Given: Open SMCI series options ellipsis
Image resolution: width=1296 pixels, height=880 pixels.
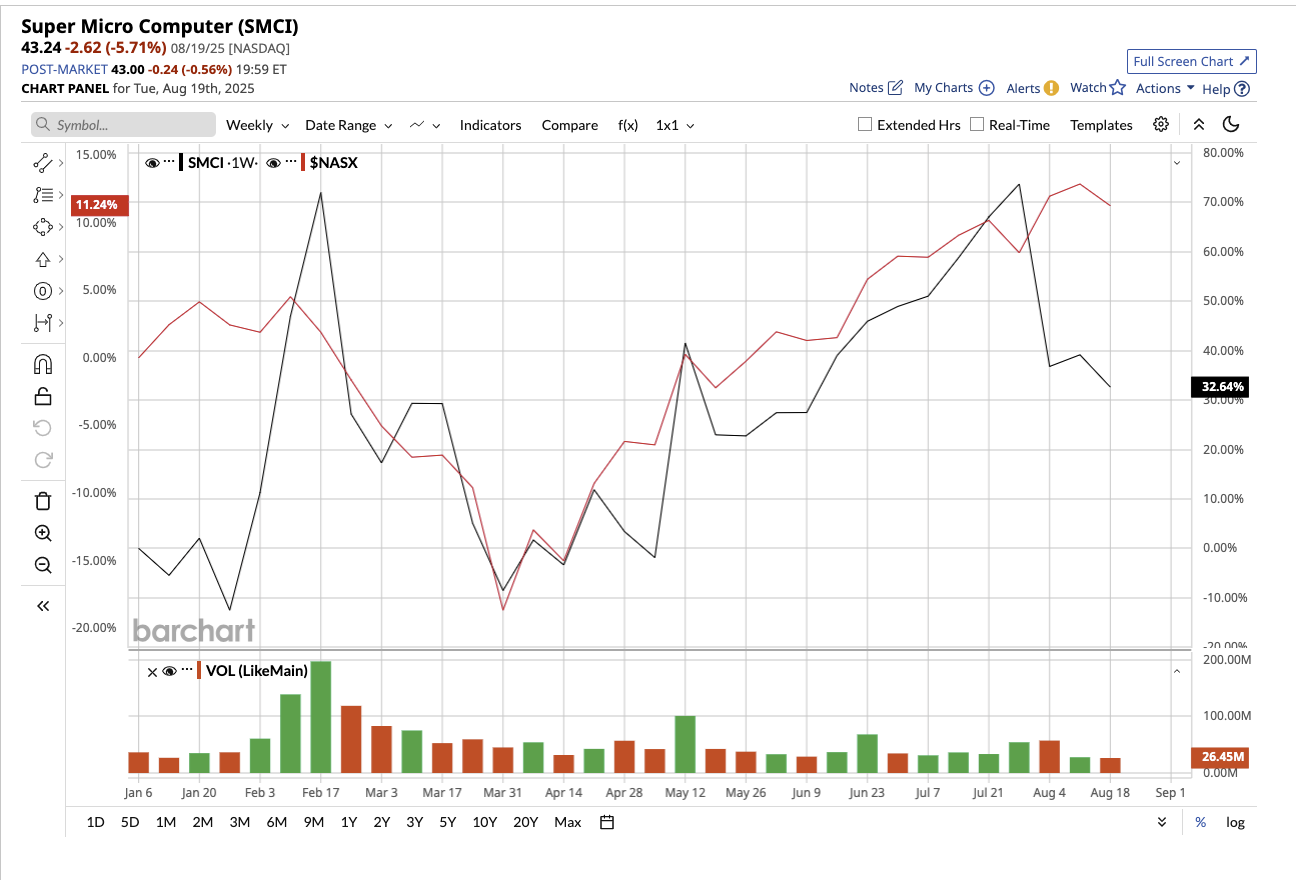Looking at the screenshot, I should pos(168,162).
